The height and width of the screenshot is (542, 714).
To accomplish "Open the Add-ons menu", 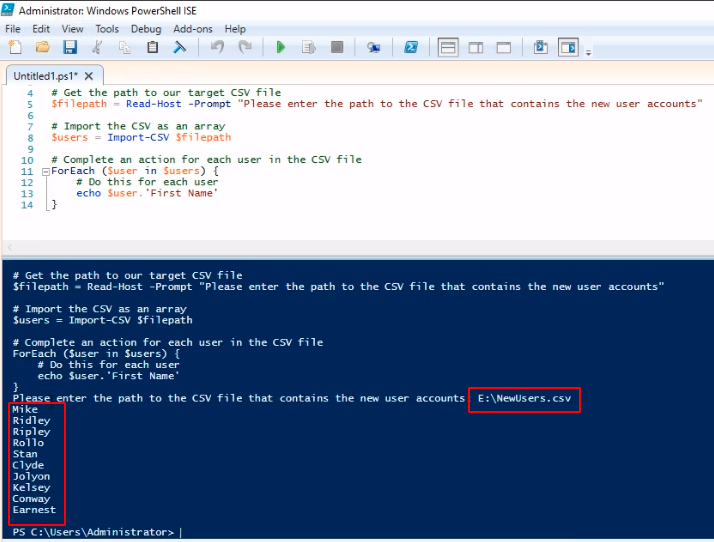I will coord(193,29).
